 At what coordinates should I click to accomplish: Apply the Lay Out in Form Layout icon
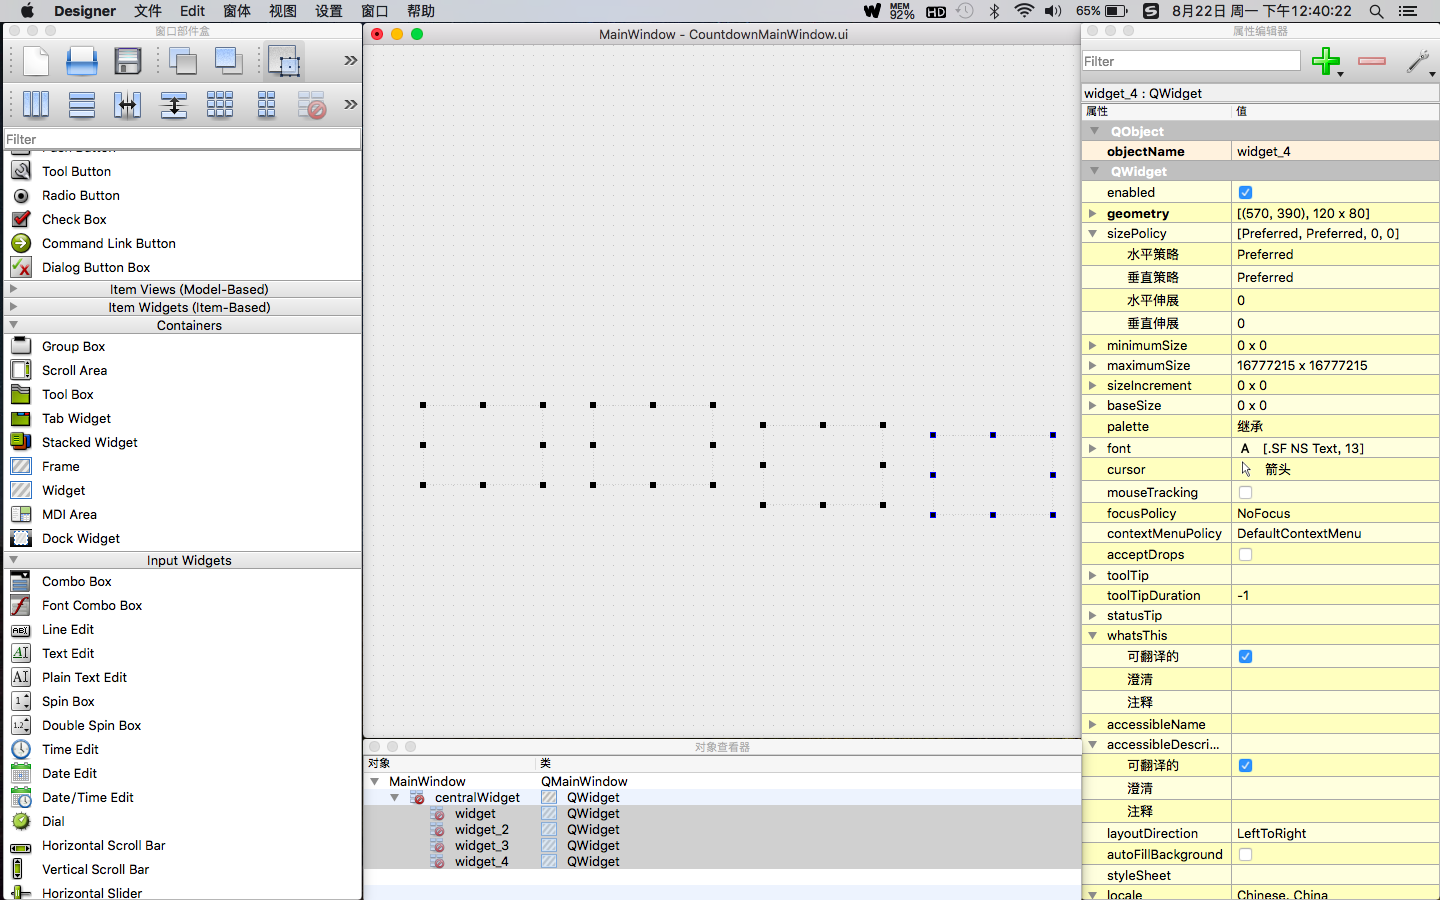pos(266,105)
